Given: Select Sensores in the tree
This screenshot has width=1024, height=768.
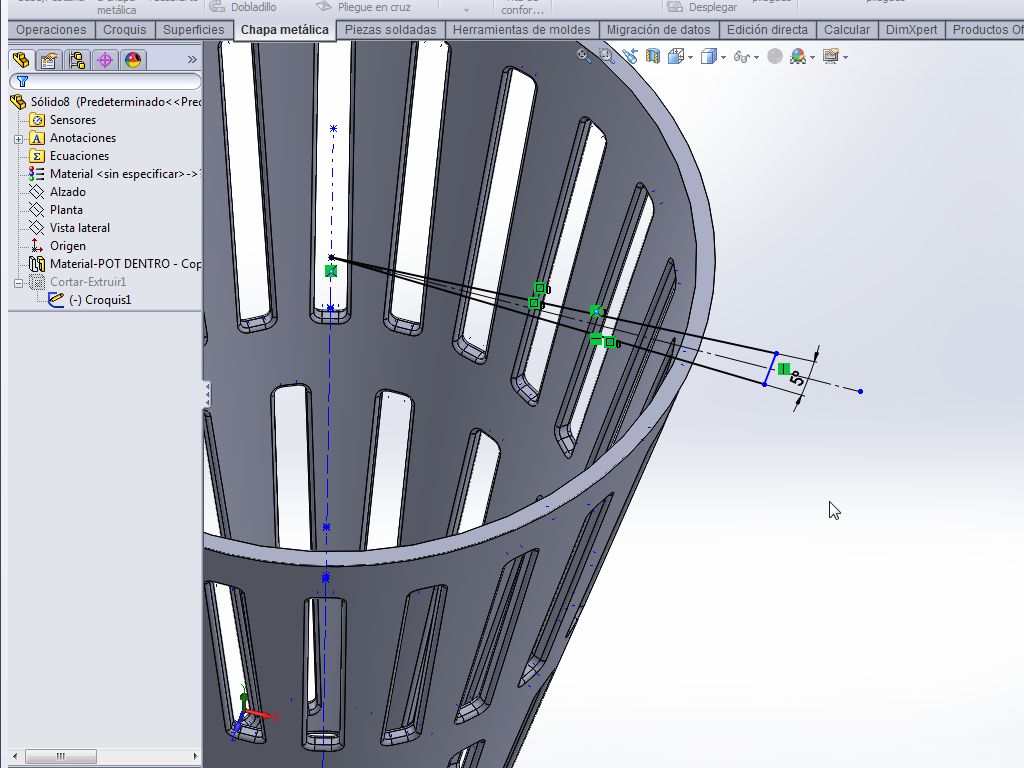Looking at the screenshot, I should [x=72, y=120].
